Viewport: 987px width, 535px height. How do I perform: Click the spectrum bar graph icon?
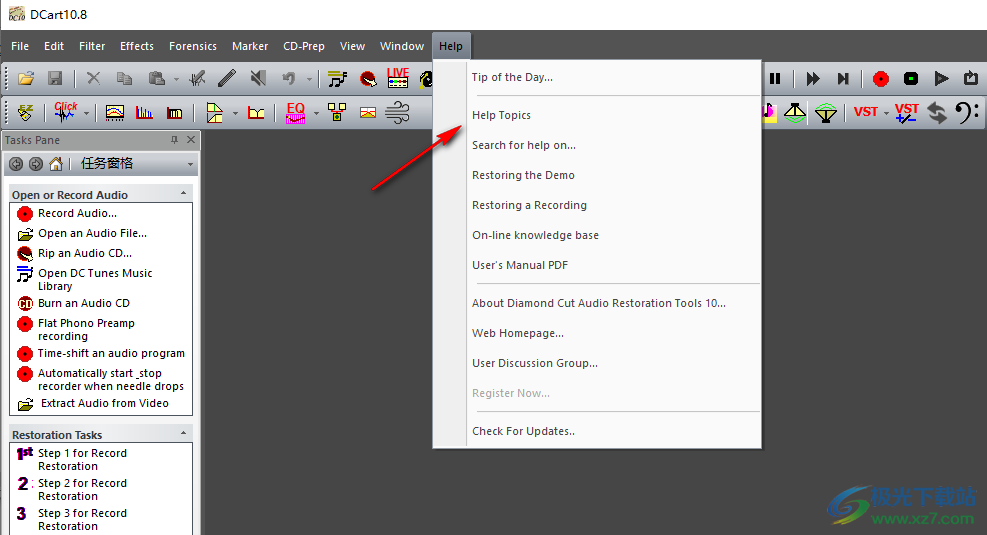144,113
